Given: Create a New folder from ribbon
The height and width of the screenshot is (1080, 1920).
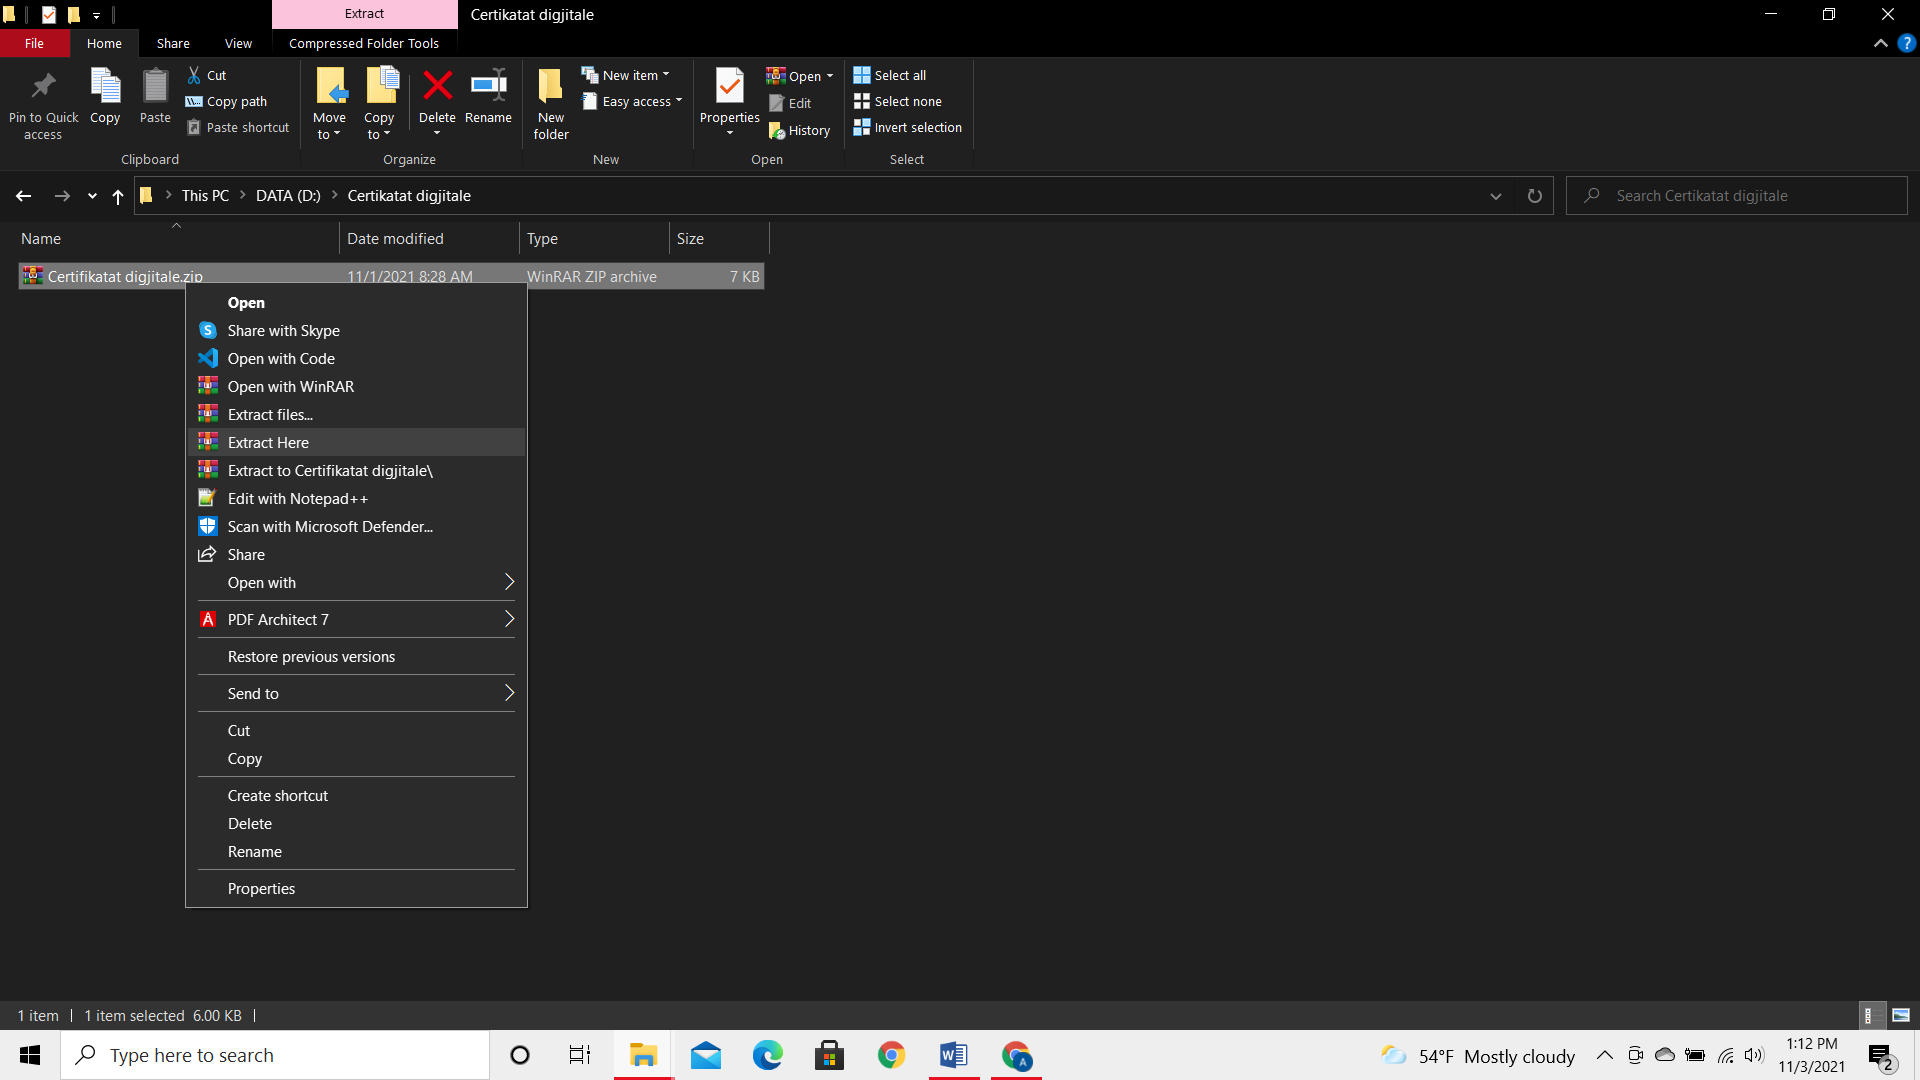Looking at the screenshot, I should [551, 104].
